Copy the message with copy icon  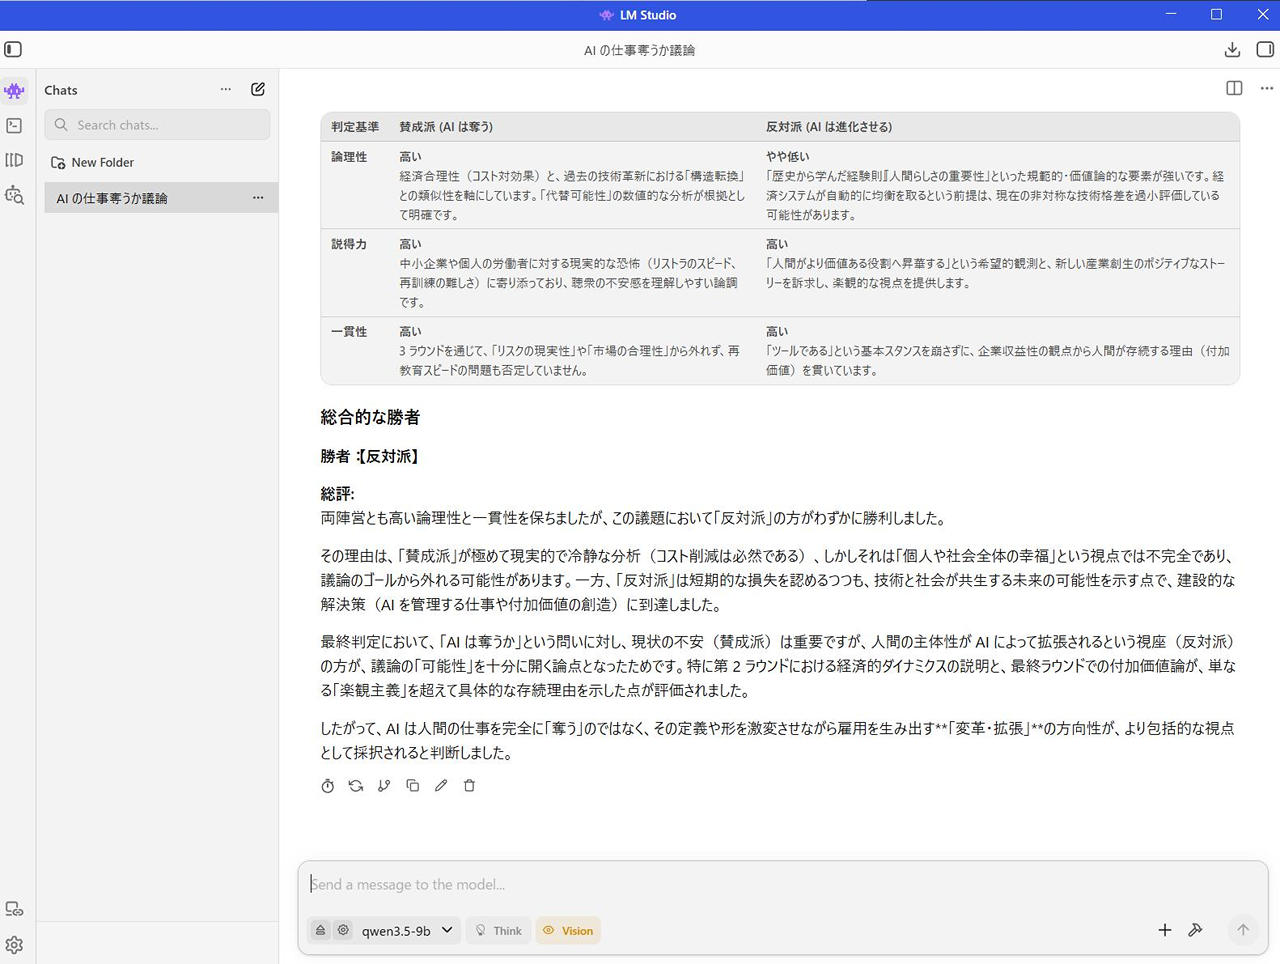coord(412,786)
